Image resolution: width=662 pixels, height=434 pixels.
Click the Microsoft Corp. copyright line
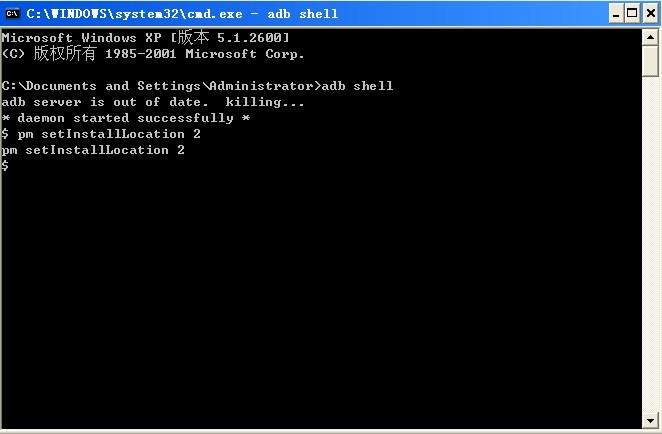154,54
